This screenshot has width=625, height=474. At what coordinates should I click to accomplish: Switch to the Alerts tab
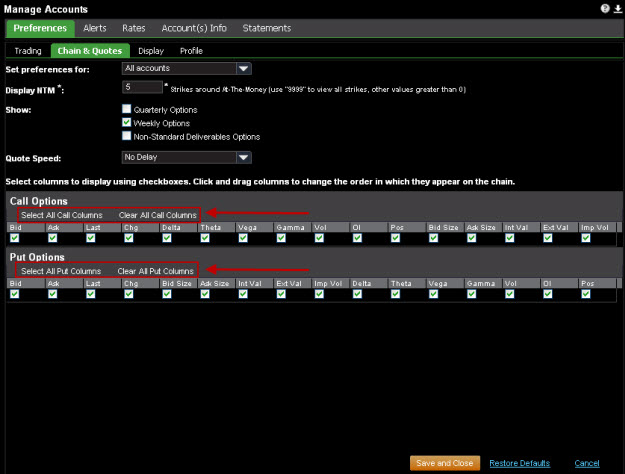[95, 28]
